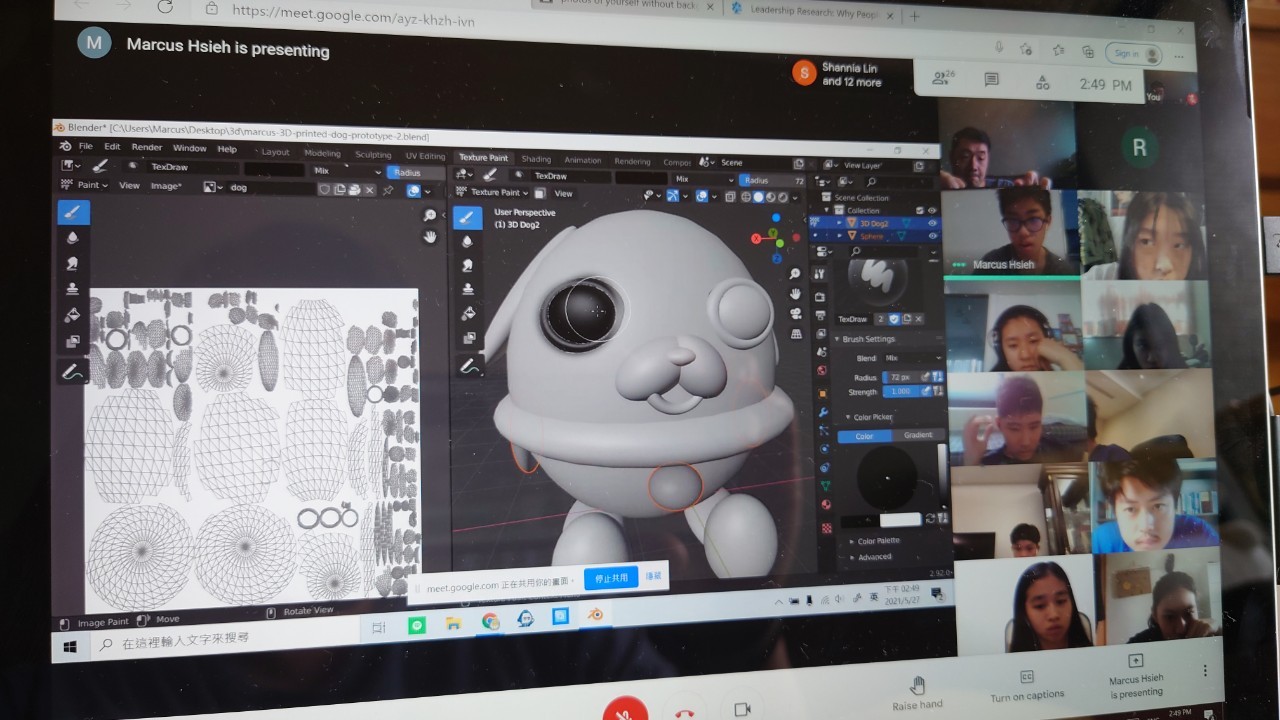Expand the Advanced panel
The height and width of the screenshot is (720, 1280).
[873, 557]
